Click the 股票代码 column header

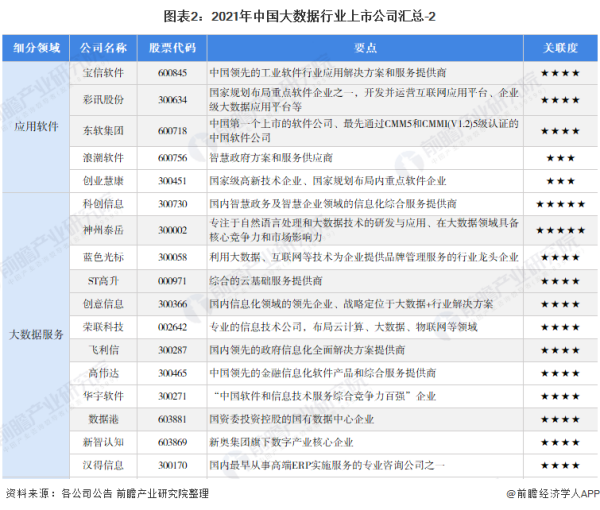point(169,48)
